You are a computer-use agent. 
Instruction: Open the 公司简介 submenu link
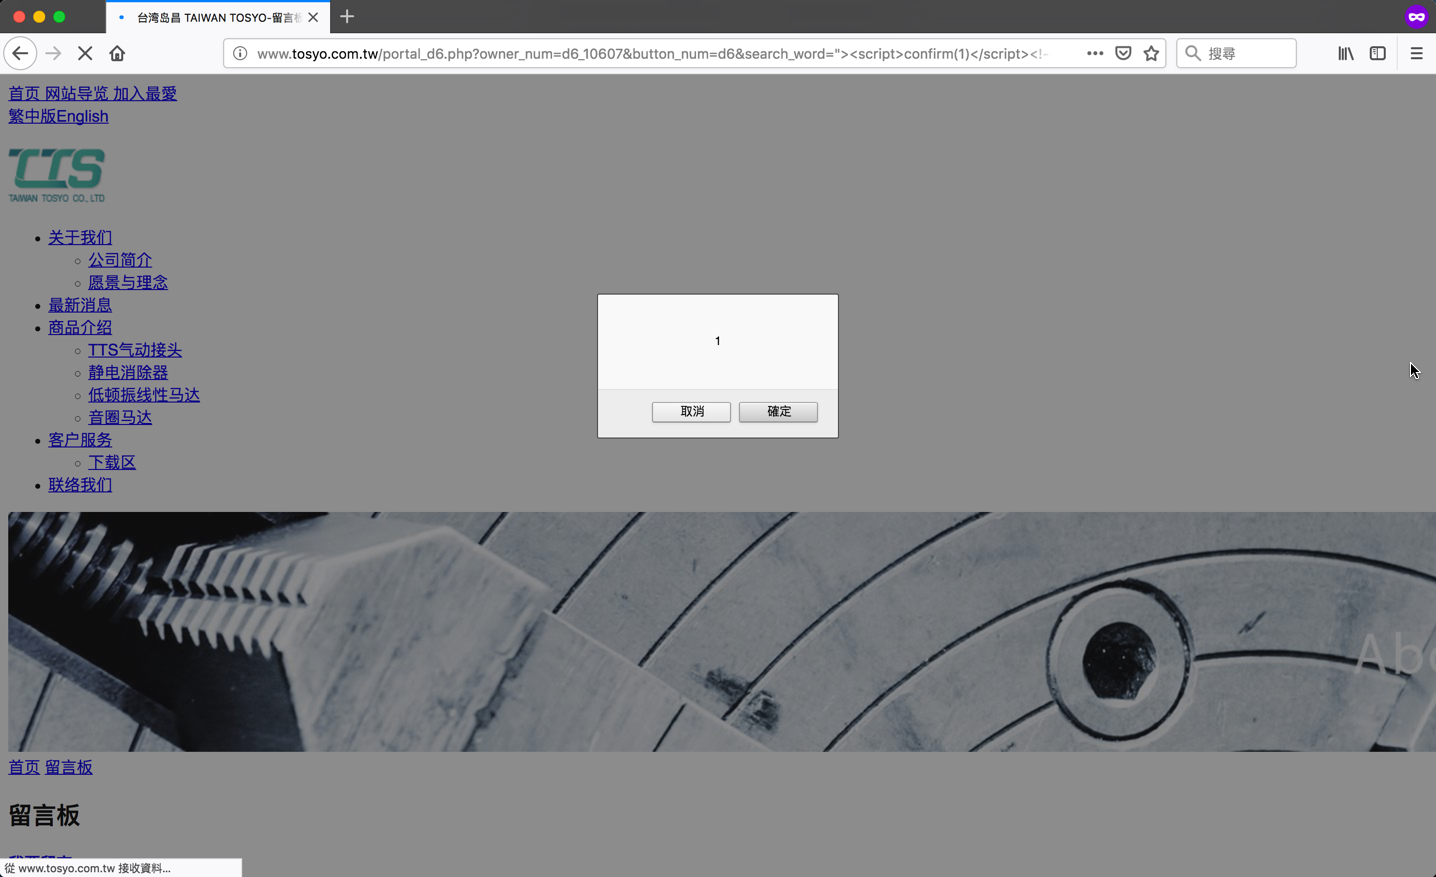point(120,260)
